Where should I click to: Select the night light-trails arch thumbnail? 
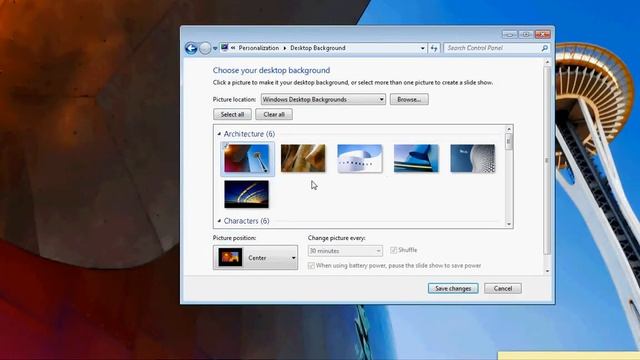[247, 194]
